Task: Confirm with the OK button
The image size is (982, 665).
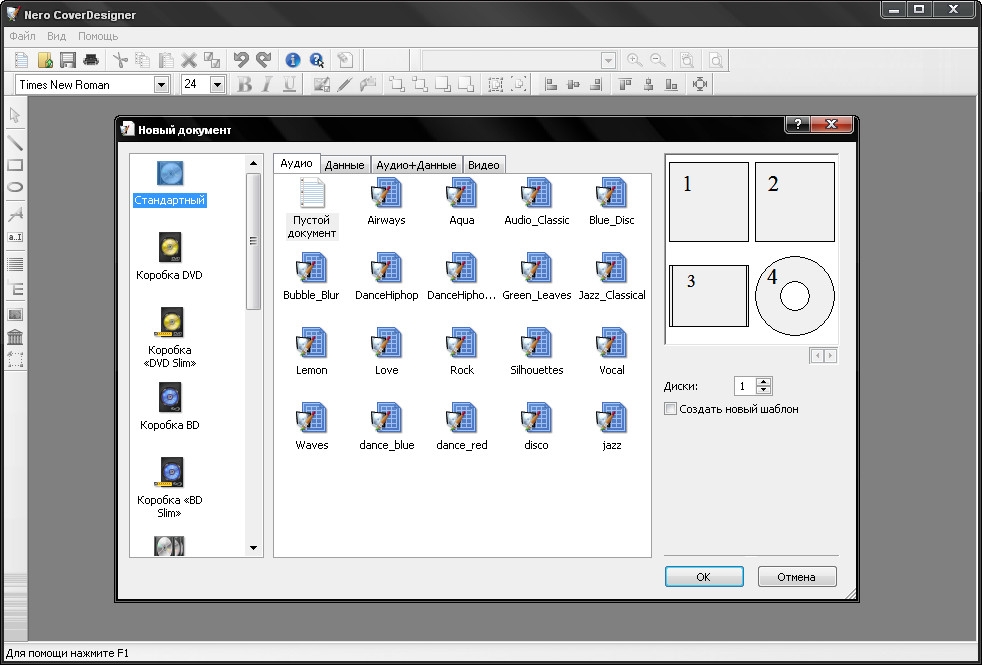Action: 703,577
